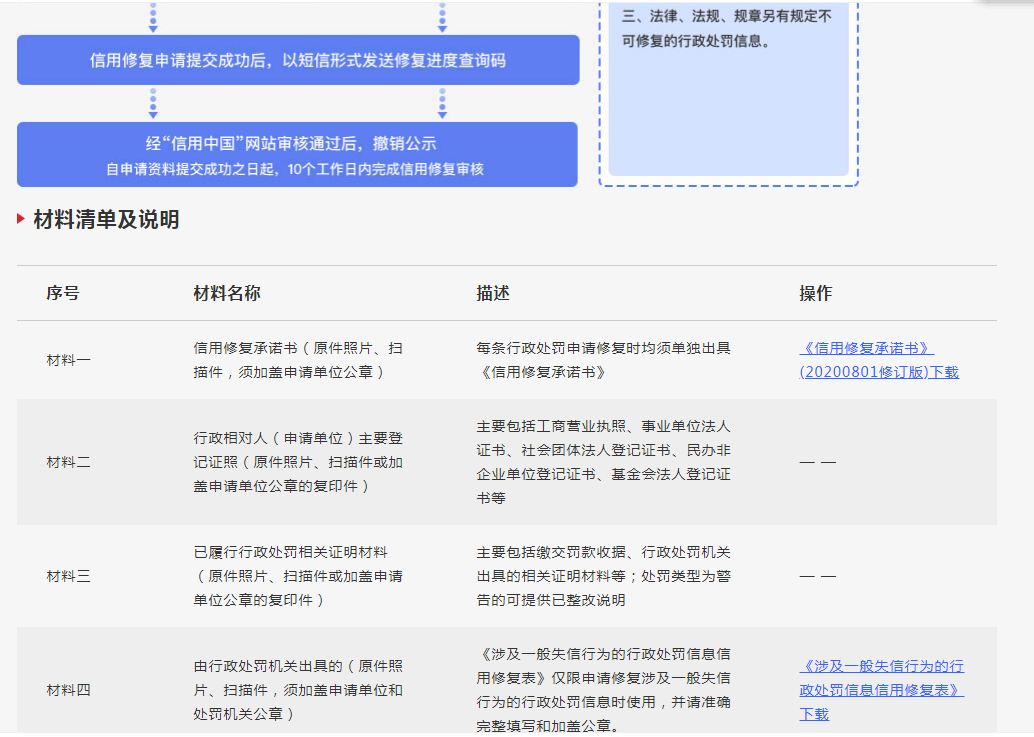Click the text 三、法律、法规、规章另有规定不可修复
1034x737 pixels.
pos(727,28)
